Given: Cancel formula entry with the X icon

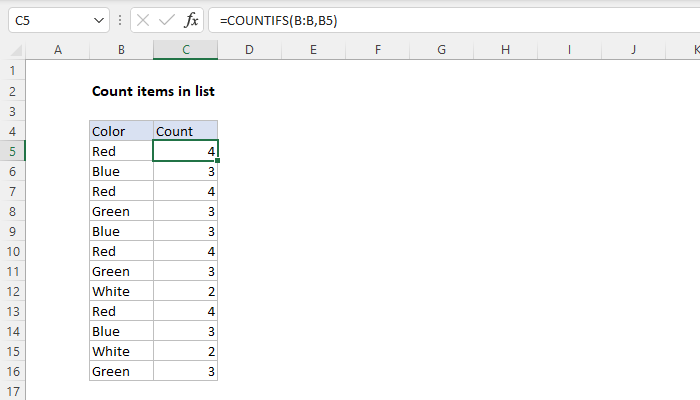Looking at the screenshot, I should 143,21.
